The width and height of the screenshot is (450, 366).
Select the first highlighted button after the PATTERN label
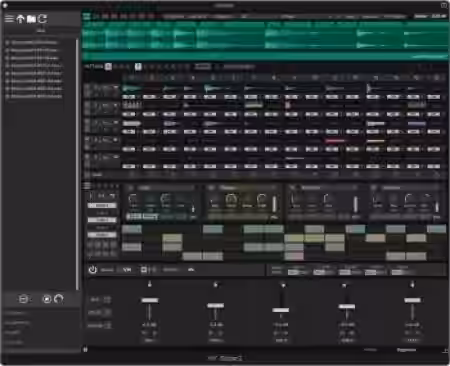click(108, 66)
